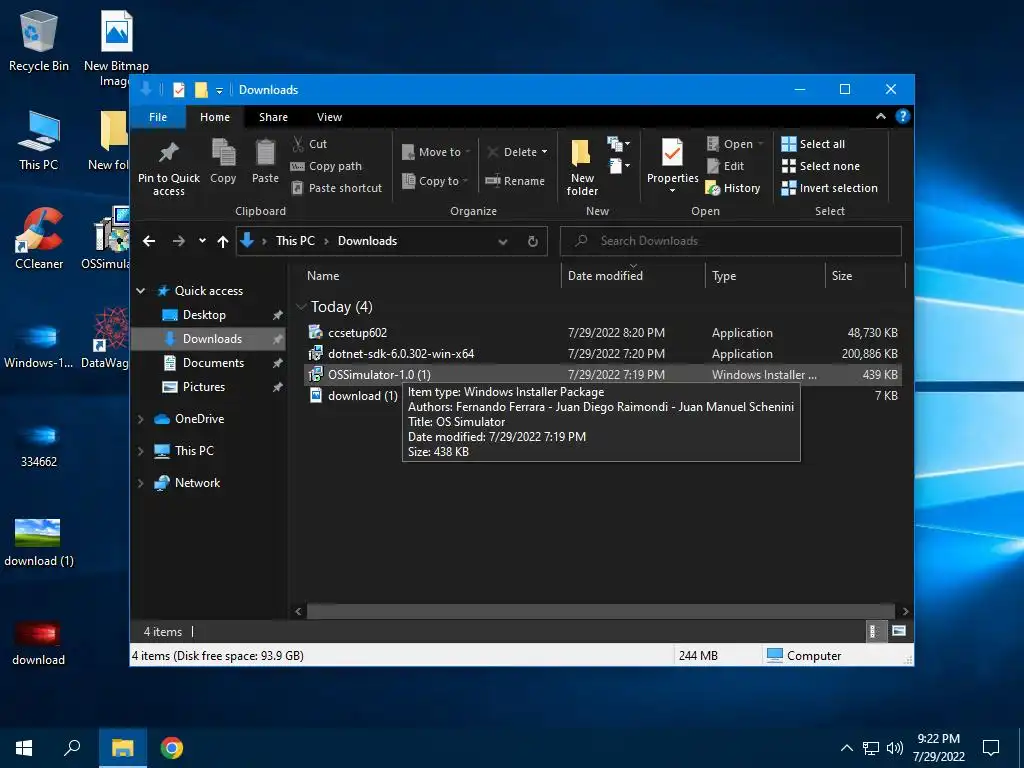Sort by the Name column header

[431, 276]
